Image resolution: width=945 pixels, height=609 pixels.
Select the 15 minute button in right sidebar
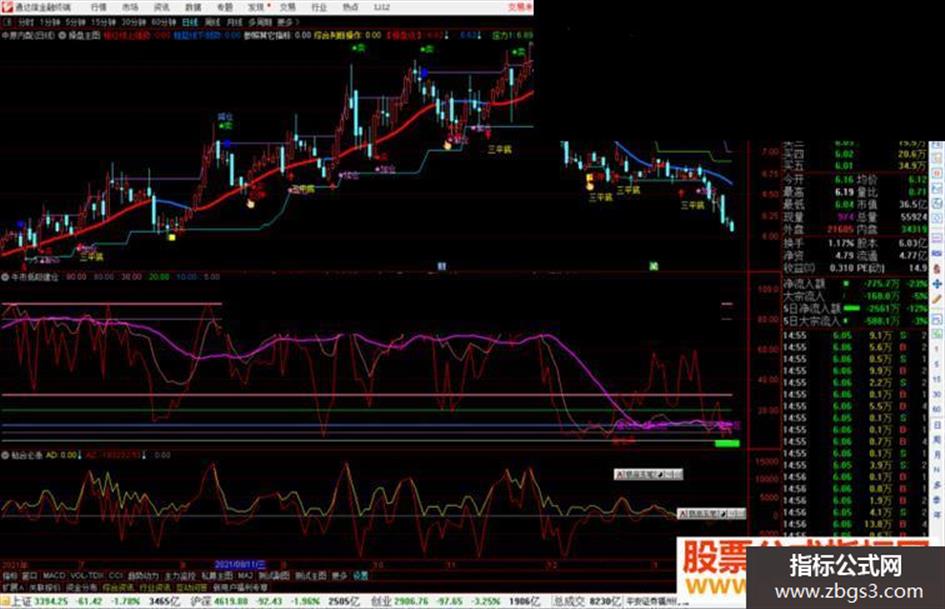[x=937, y=379]
